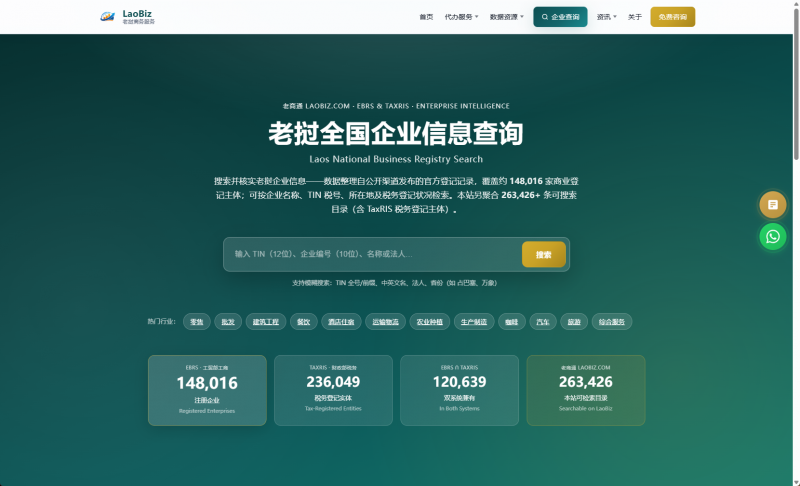Click the LaoBiz brand name text
The width and height of the screenshot is (800, 486).
click(137, 14)
